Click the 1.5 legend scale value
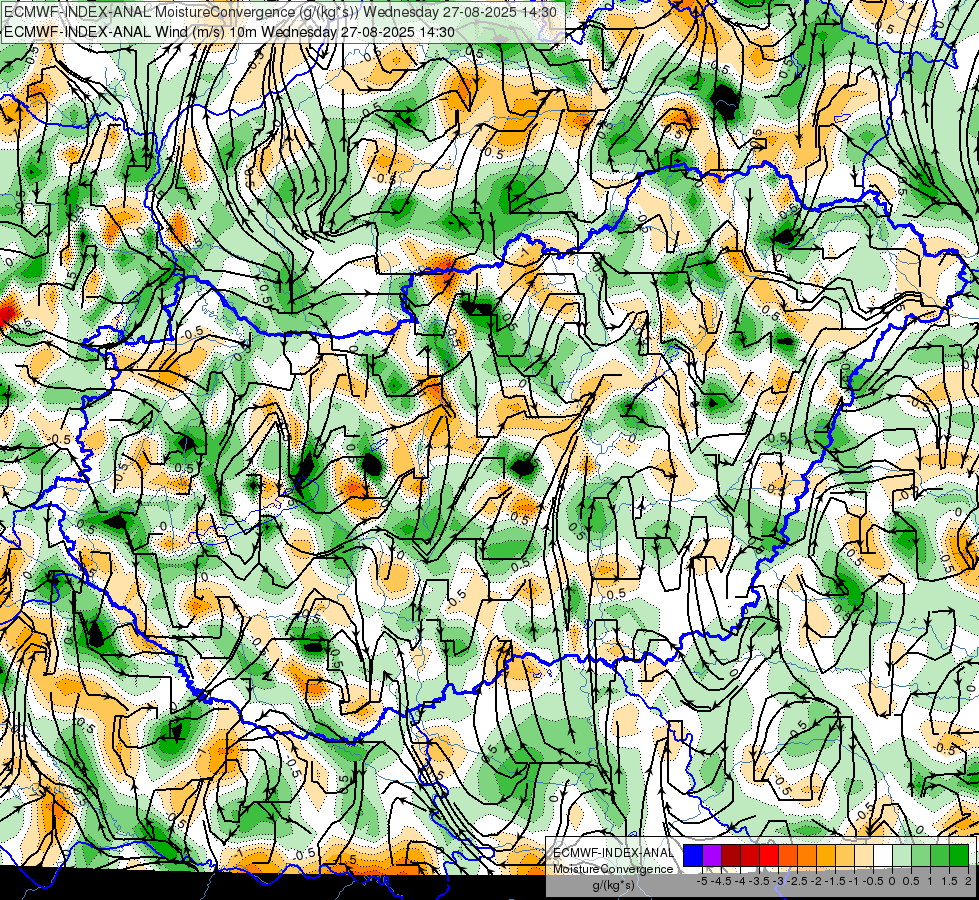979x900 pixels. pyautogui.click(x=948, y=881)
